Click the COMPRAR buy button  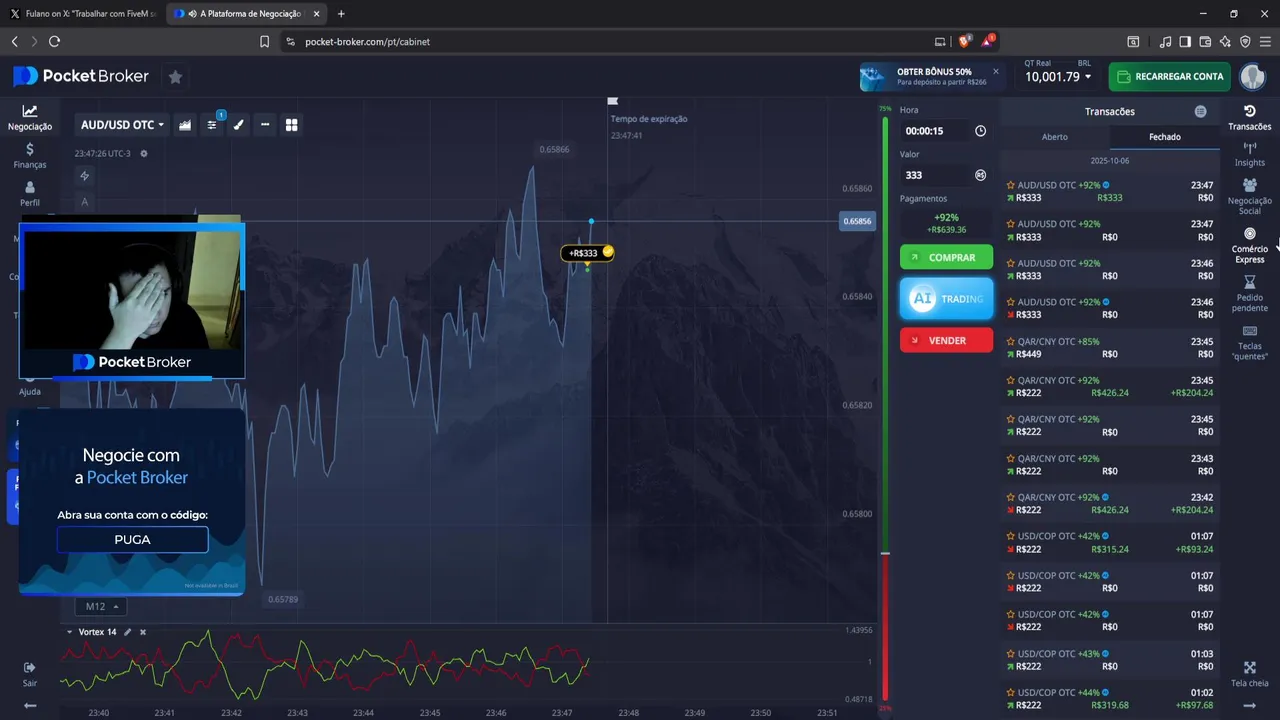(946, 257)
